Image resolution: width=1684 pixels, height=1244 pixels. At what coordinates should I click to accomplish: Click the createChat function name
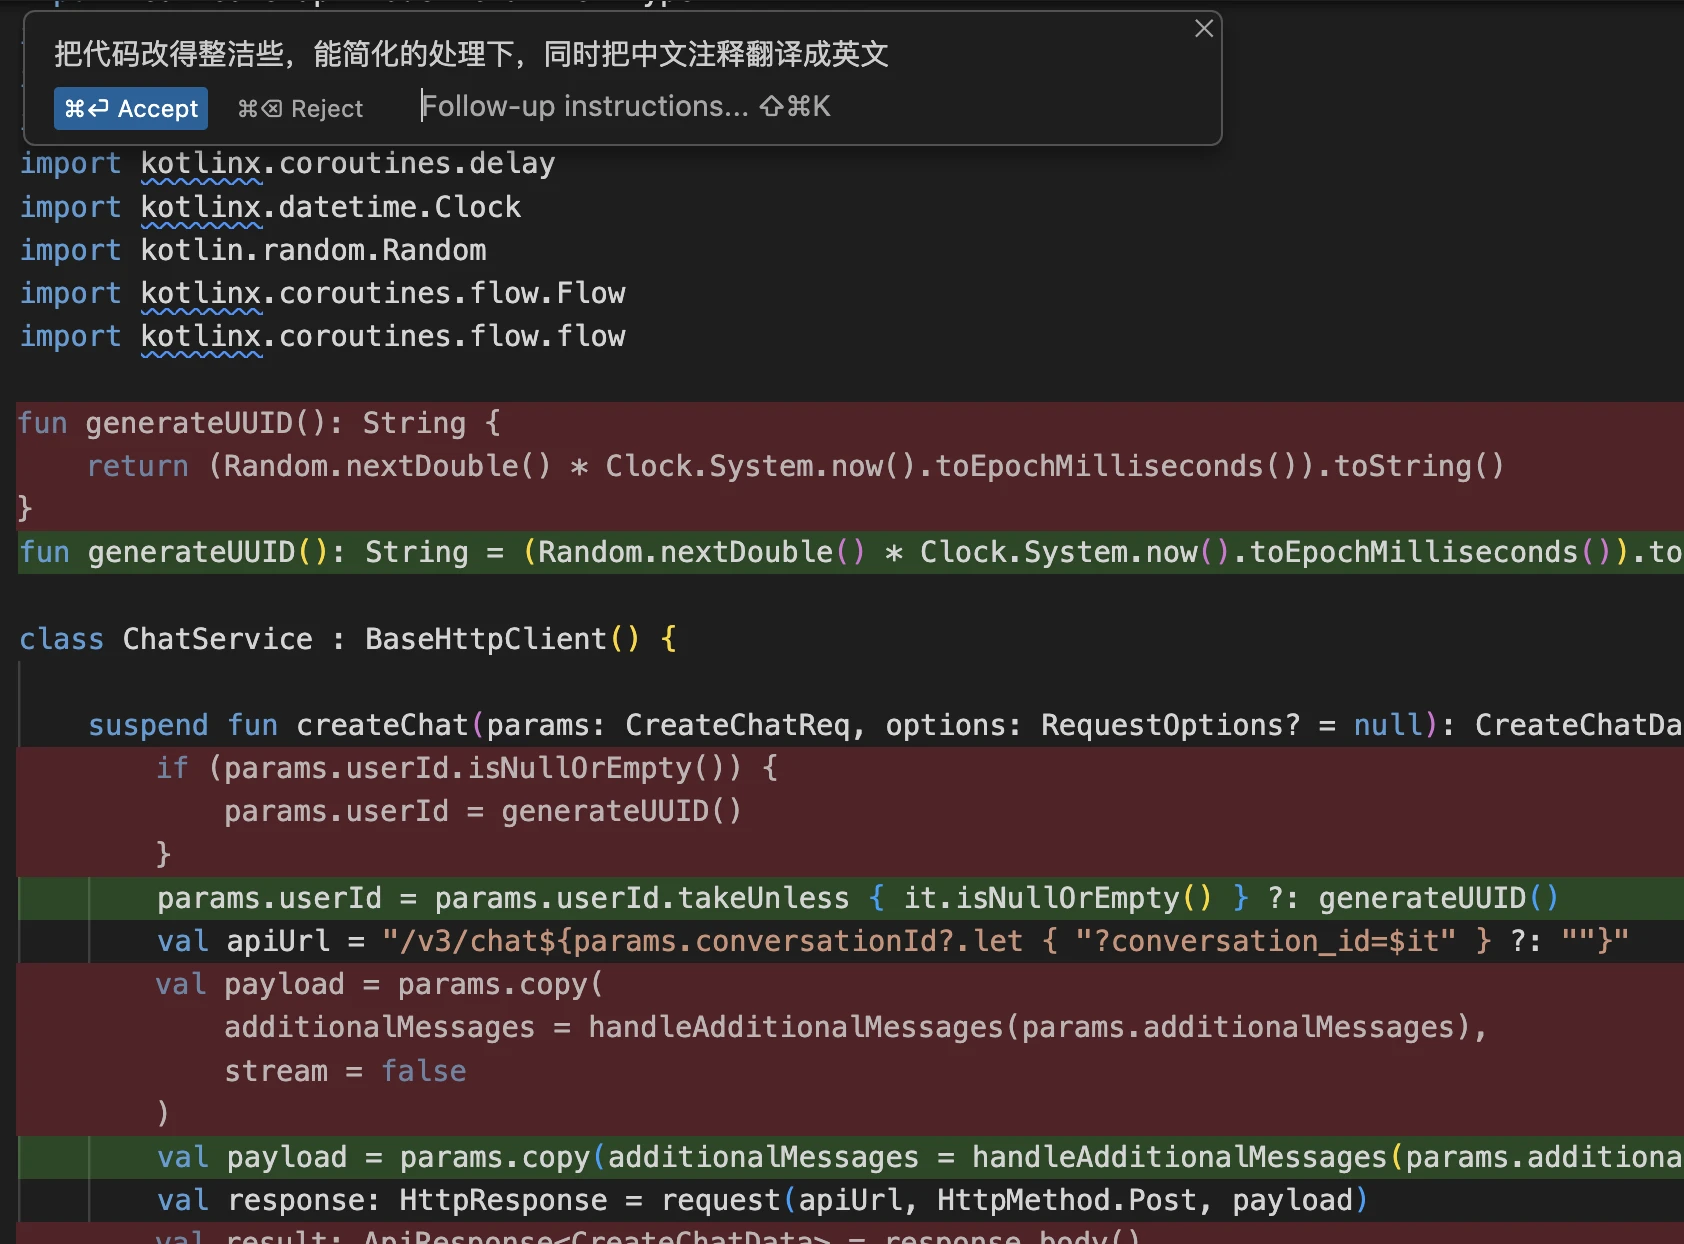pyautogui.click(x=382, y=725)
